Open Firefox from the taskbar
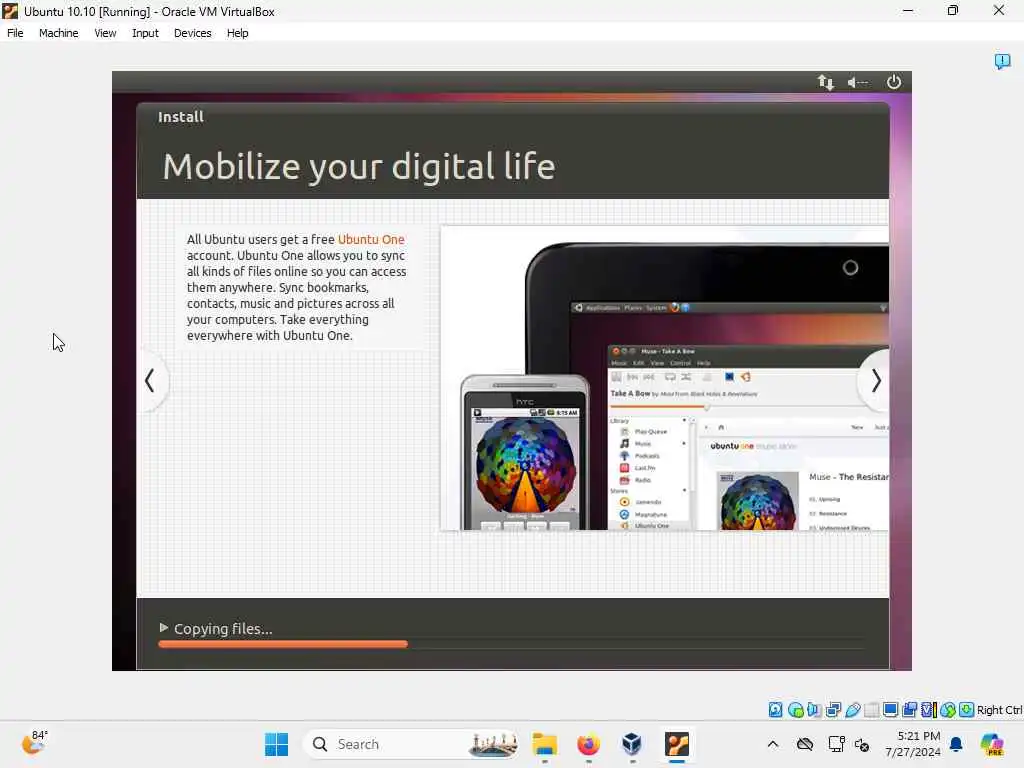 [588, 744]
